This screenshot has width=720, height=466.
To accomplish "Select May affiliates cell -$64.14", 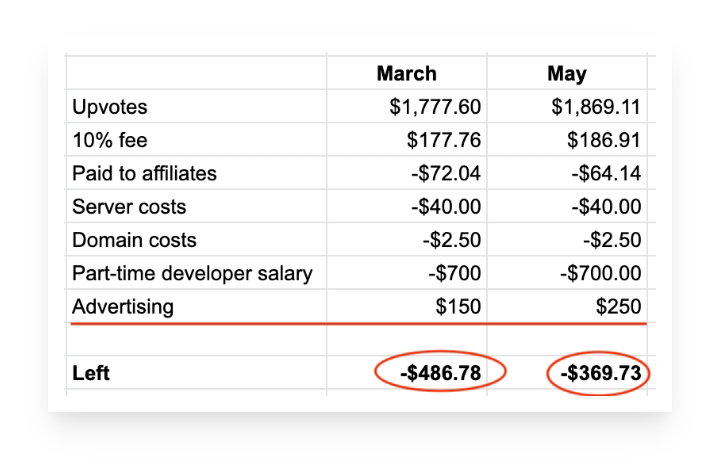I will 567,174.
